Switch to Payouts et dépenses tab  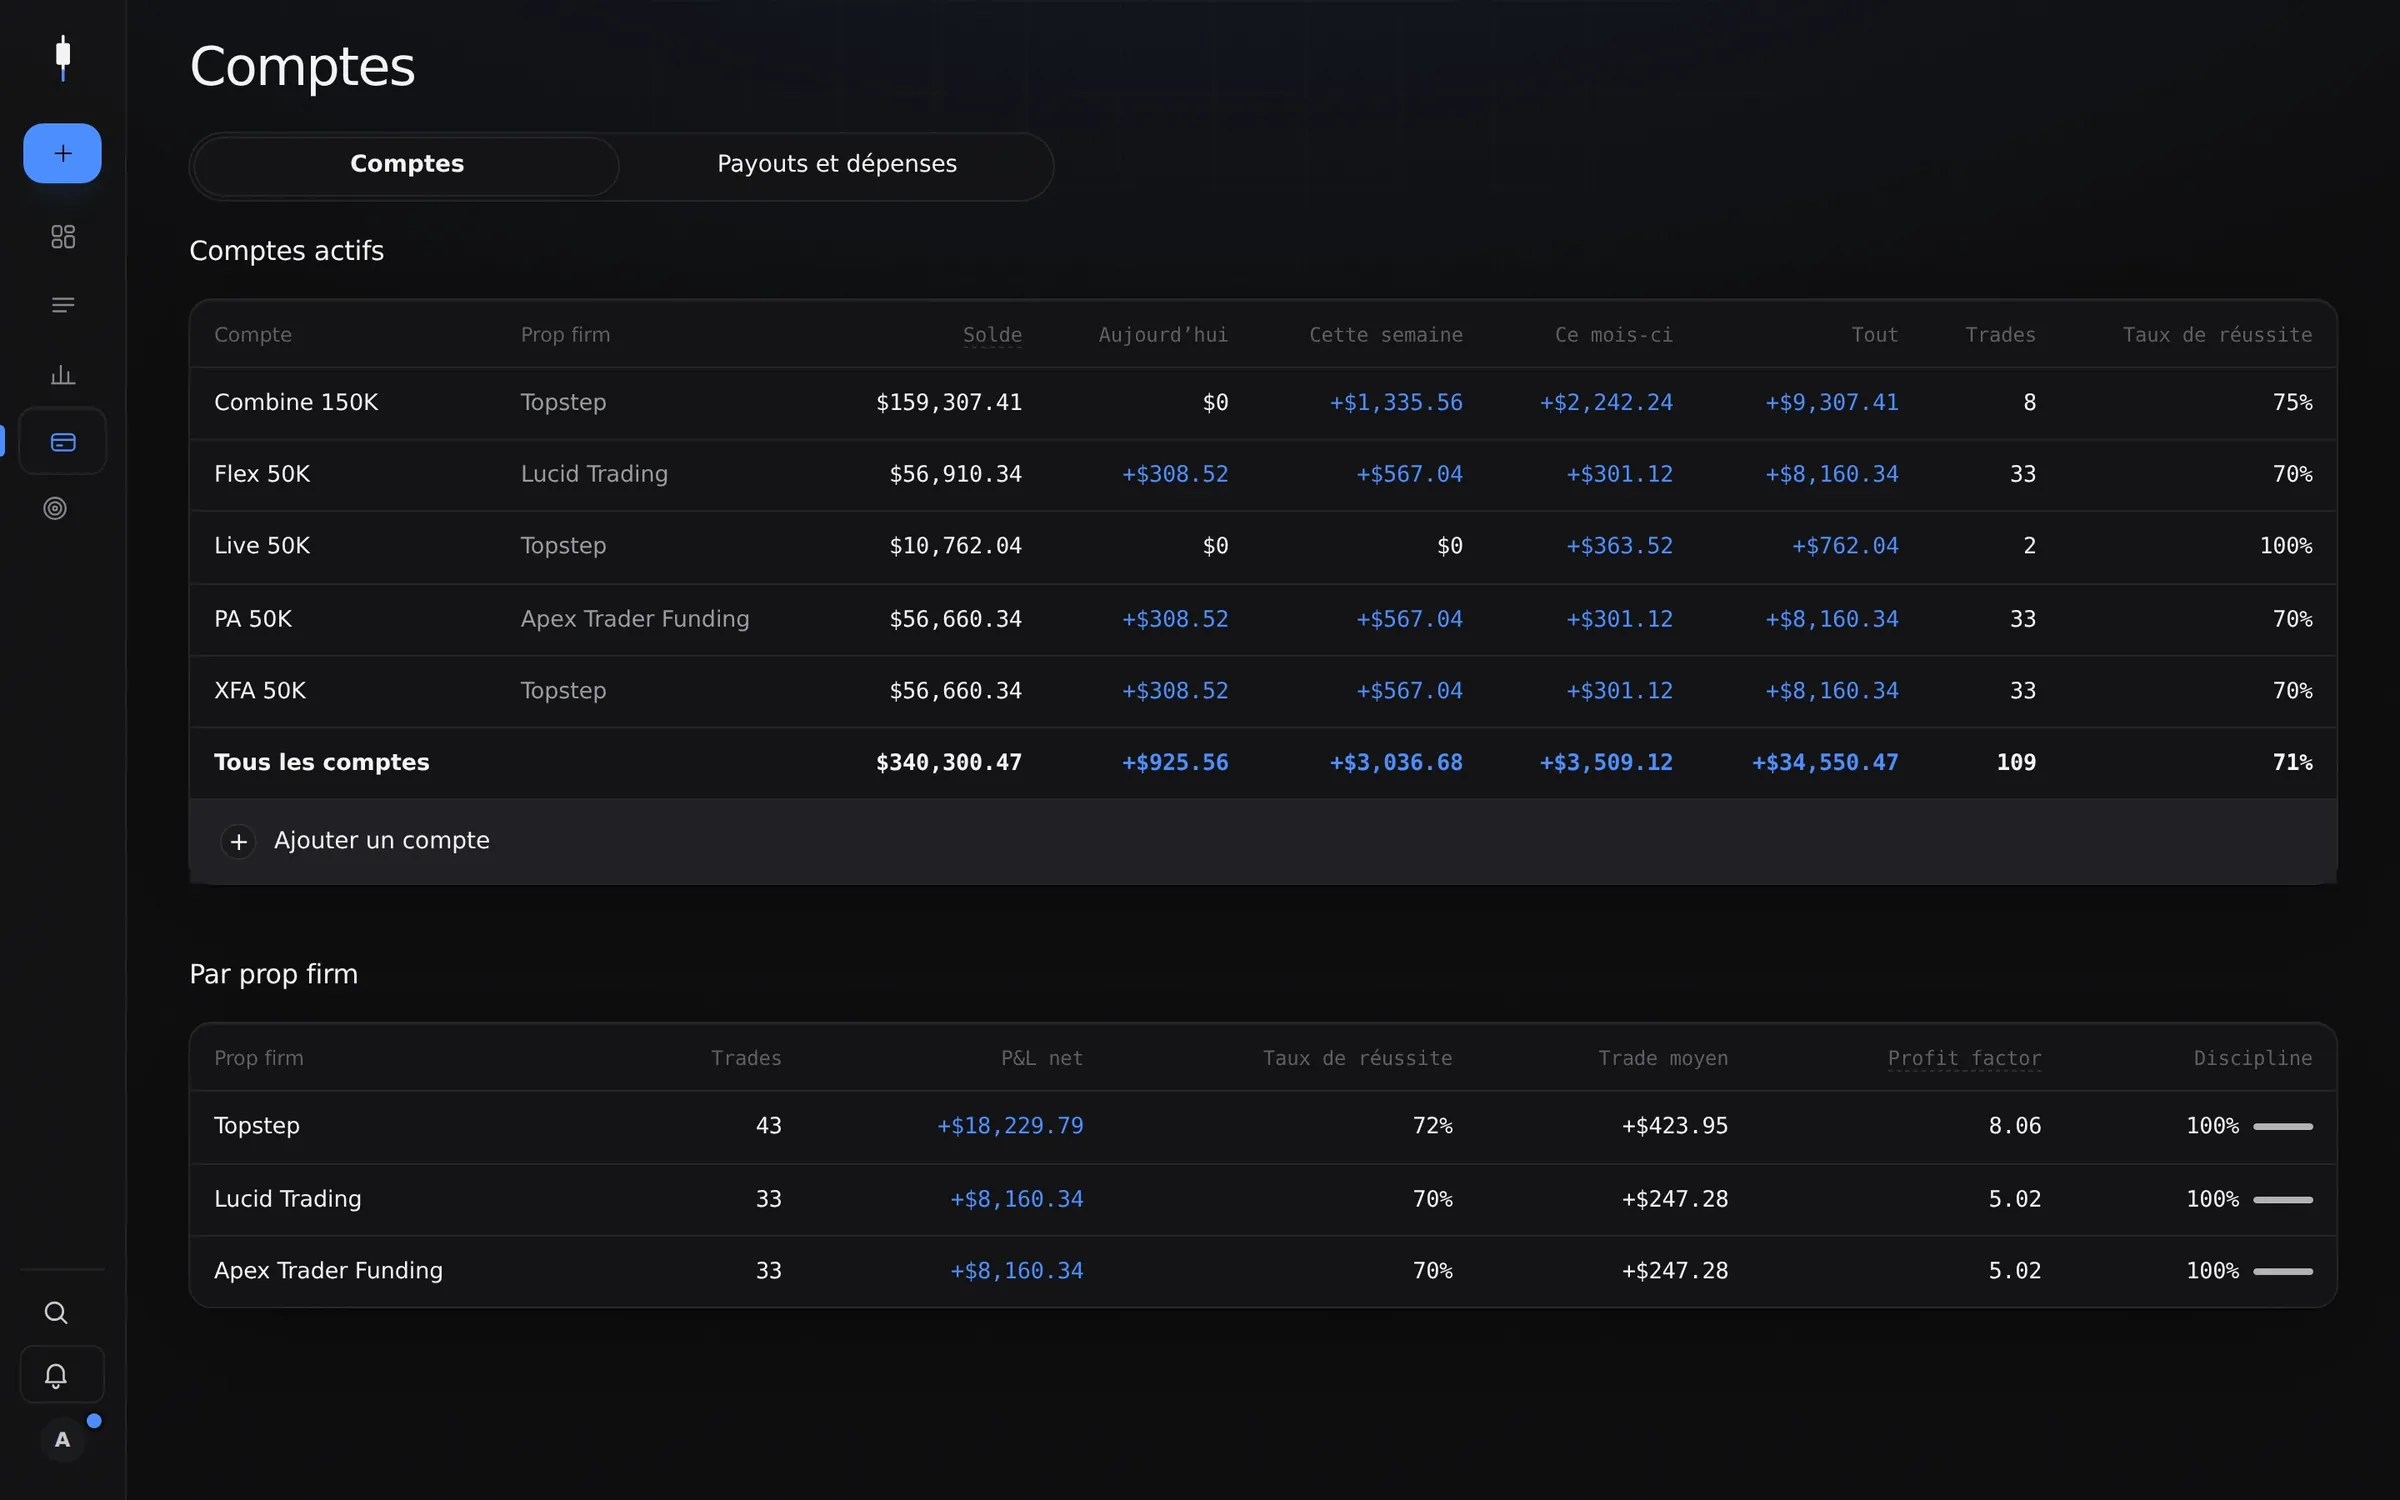[837, 165]
